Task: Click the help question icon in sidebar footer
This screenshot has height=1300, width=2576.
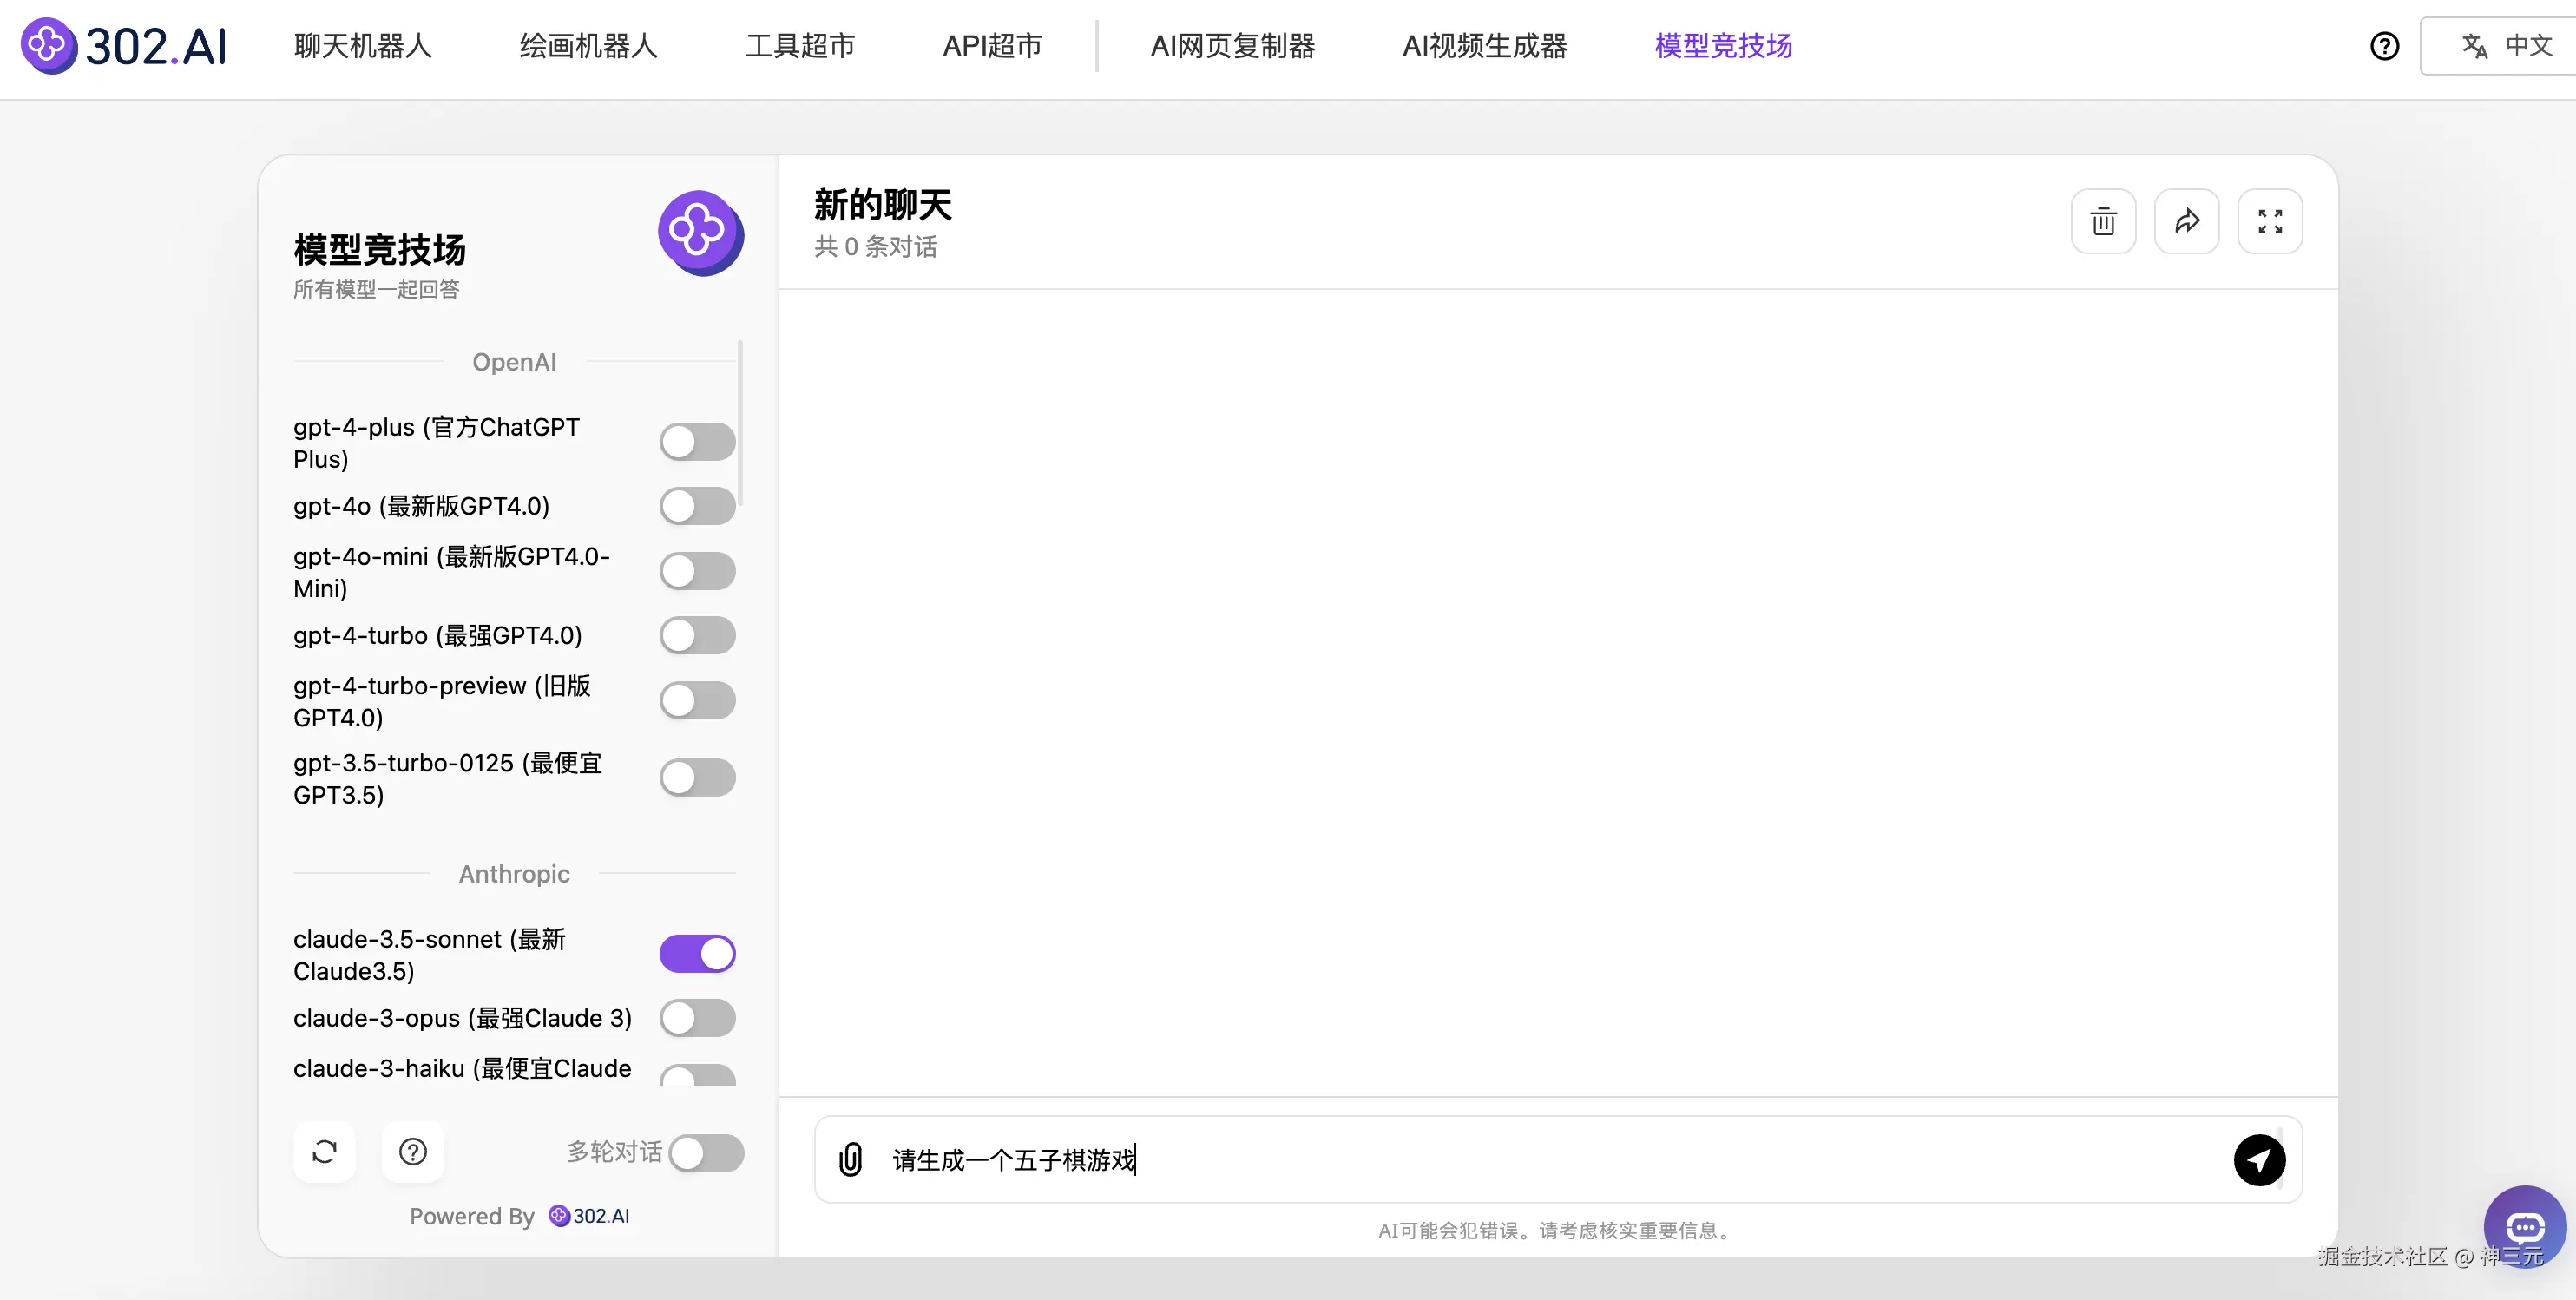Action: pyautogui.click(x=413, y=1152)
